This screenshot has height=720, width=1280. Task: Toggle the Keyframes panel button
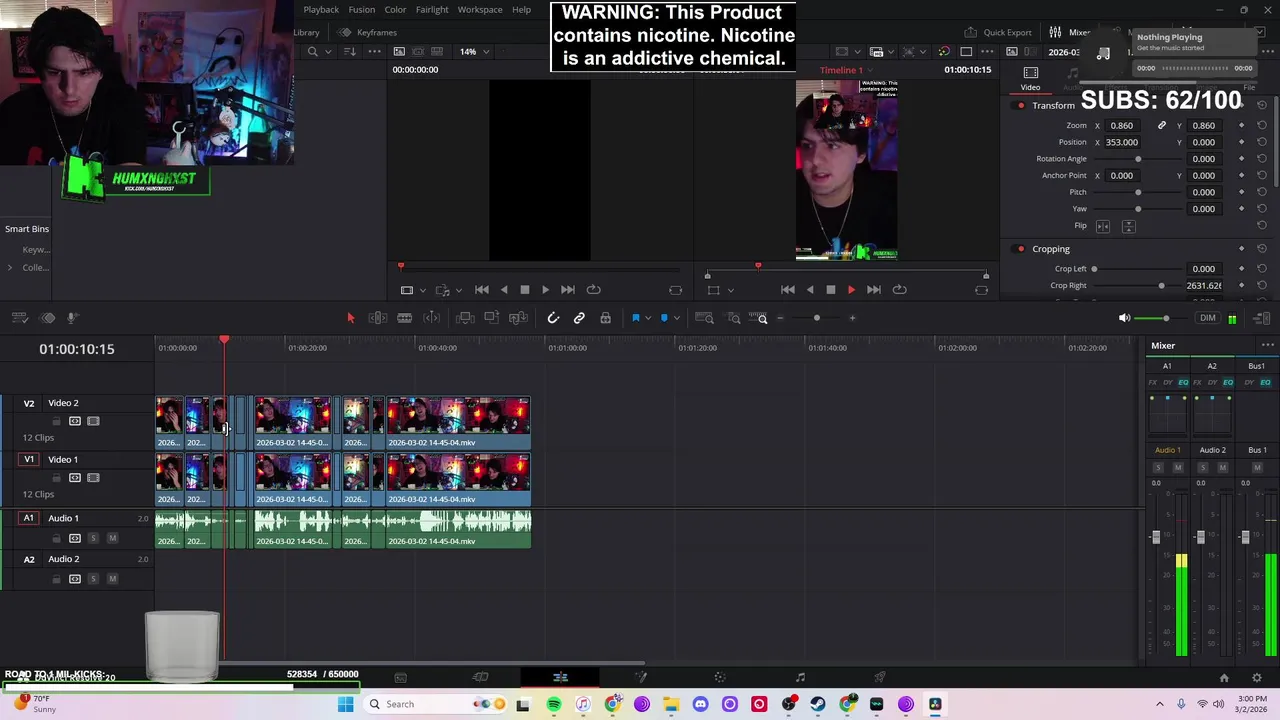point(369,32)
